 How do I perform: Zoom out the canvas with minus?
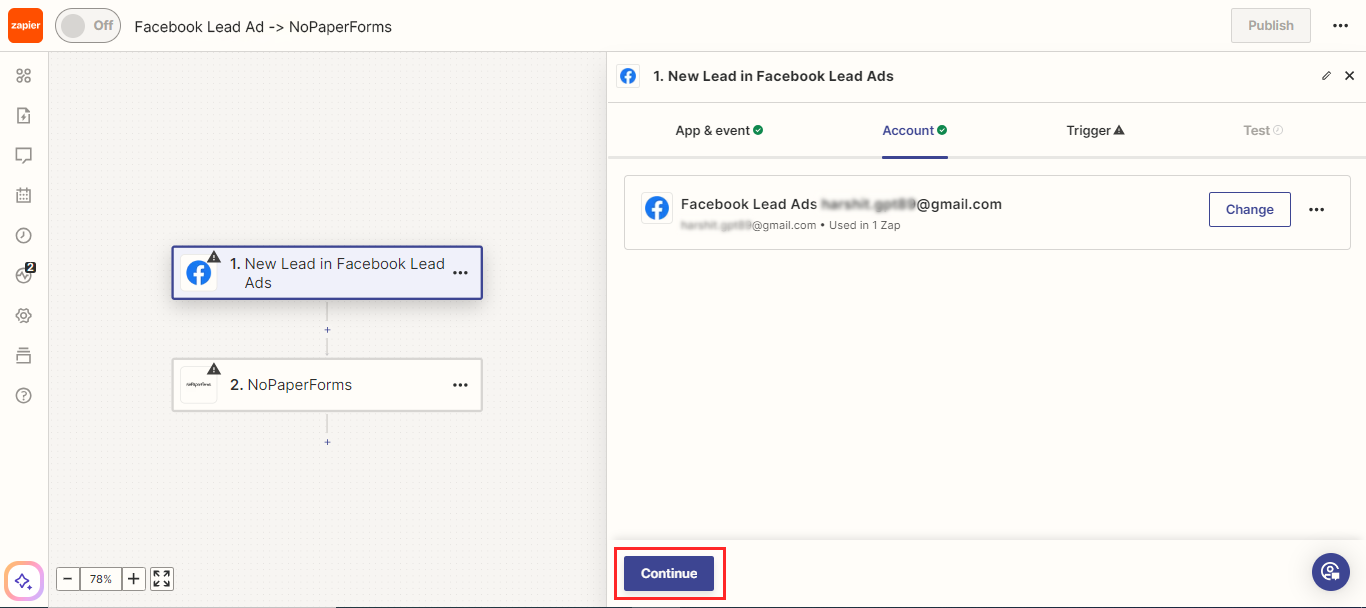68,579
